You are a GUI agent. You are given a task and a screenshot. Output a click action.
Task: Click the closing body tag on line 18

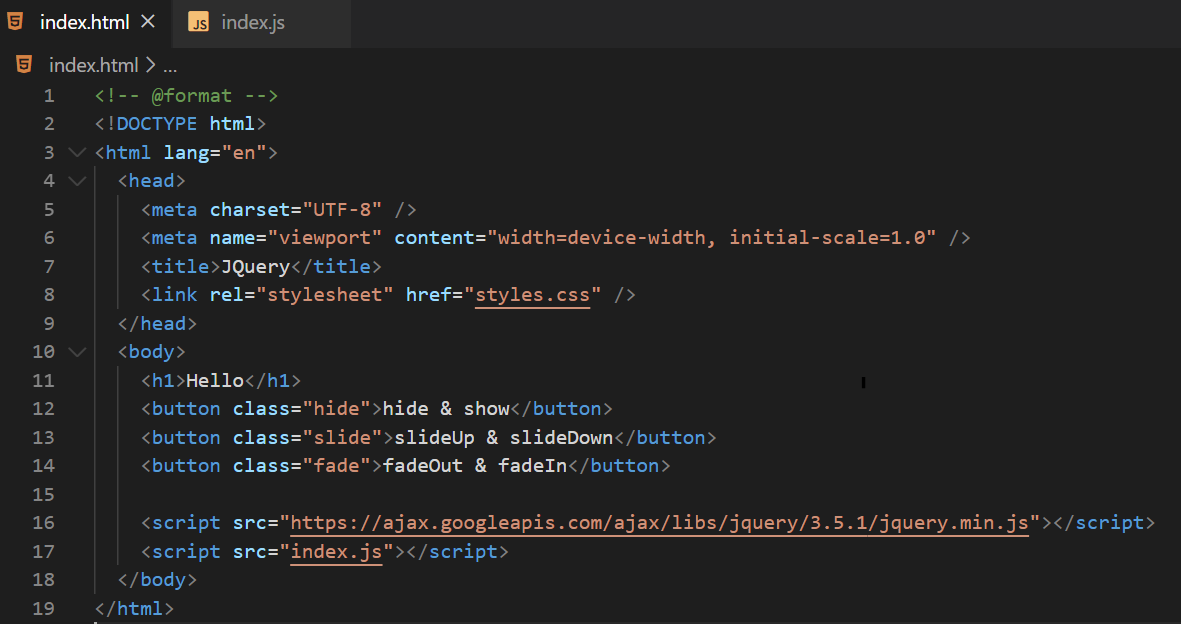[x=157, y=580]
